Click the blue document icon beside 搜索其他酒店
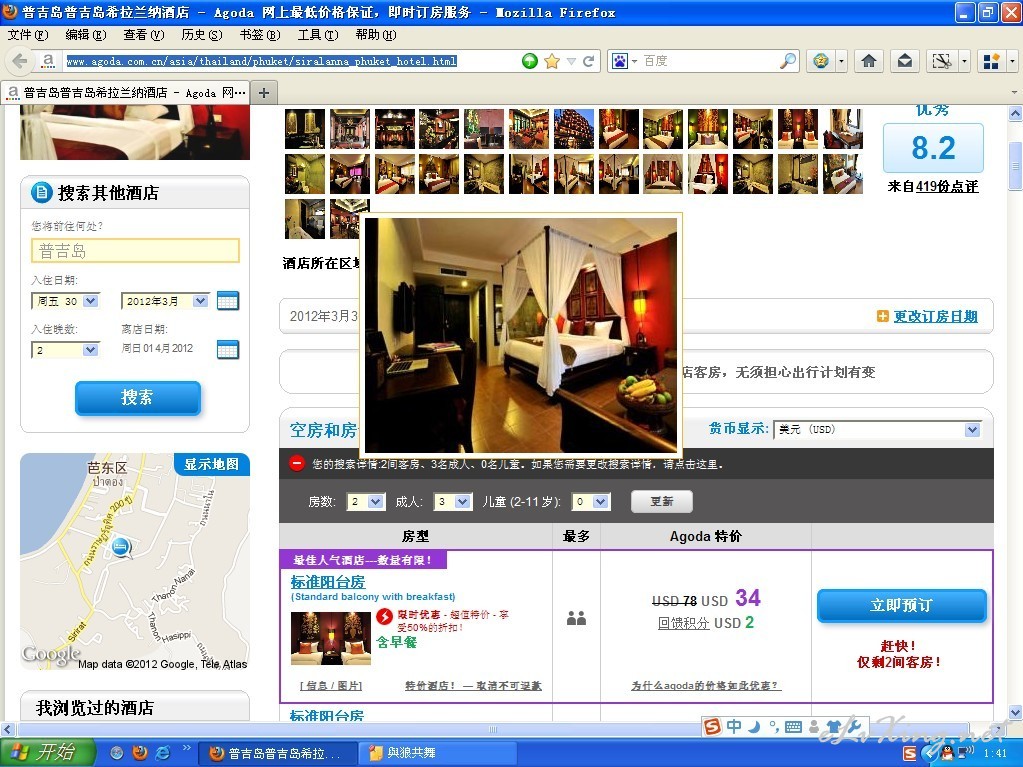The height and width of the screenshot is (767, 1023). pyautogui.click(x=42, y=192)
